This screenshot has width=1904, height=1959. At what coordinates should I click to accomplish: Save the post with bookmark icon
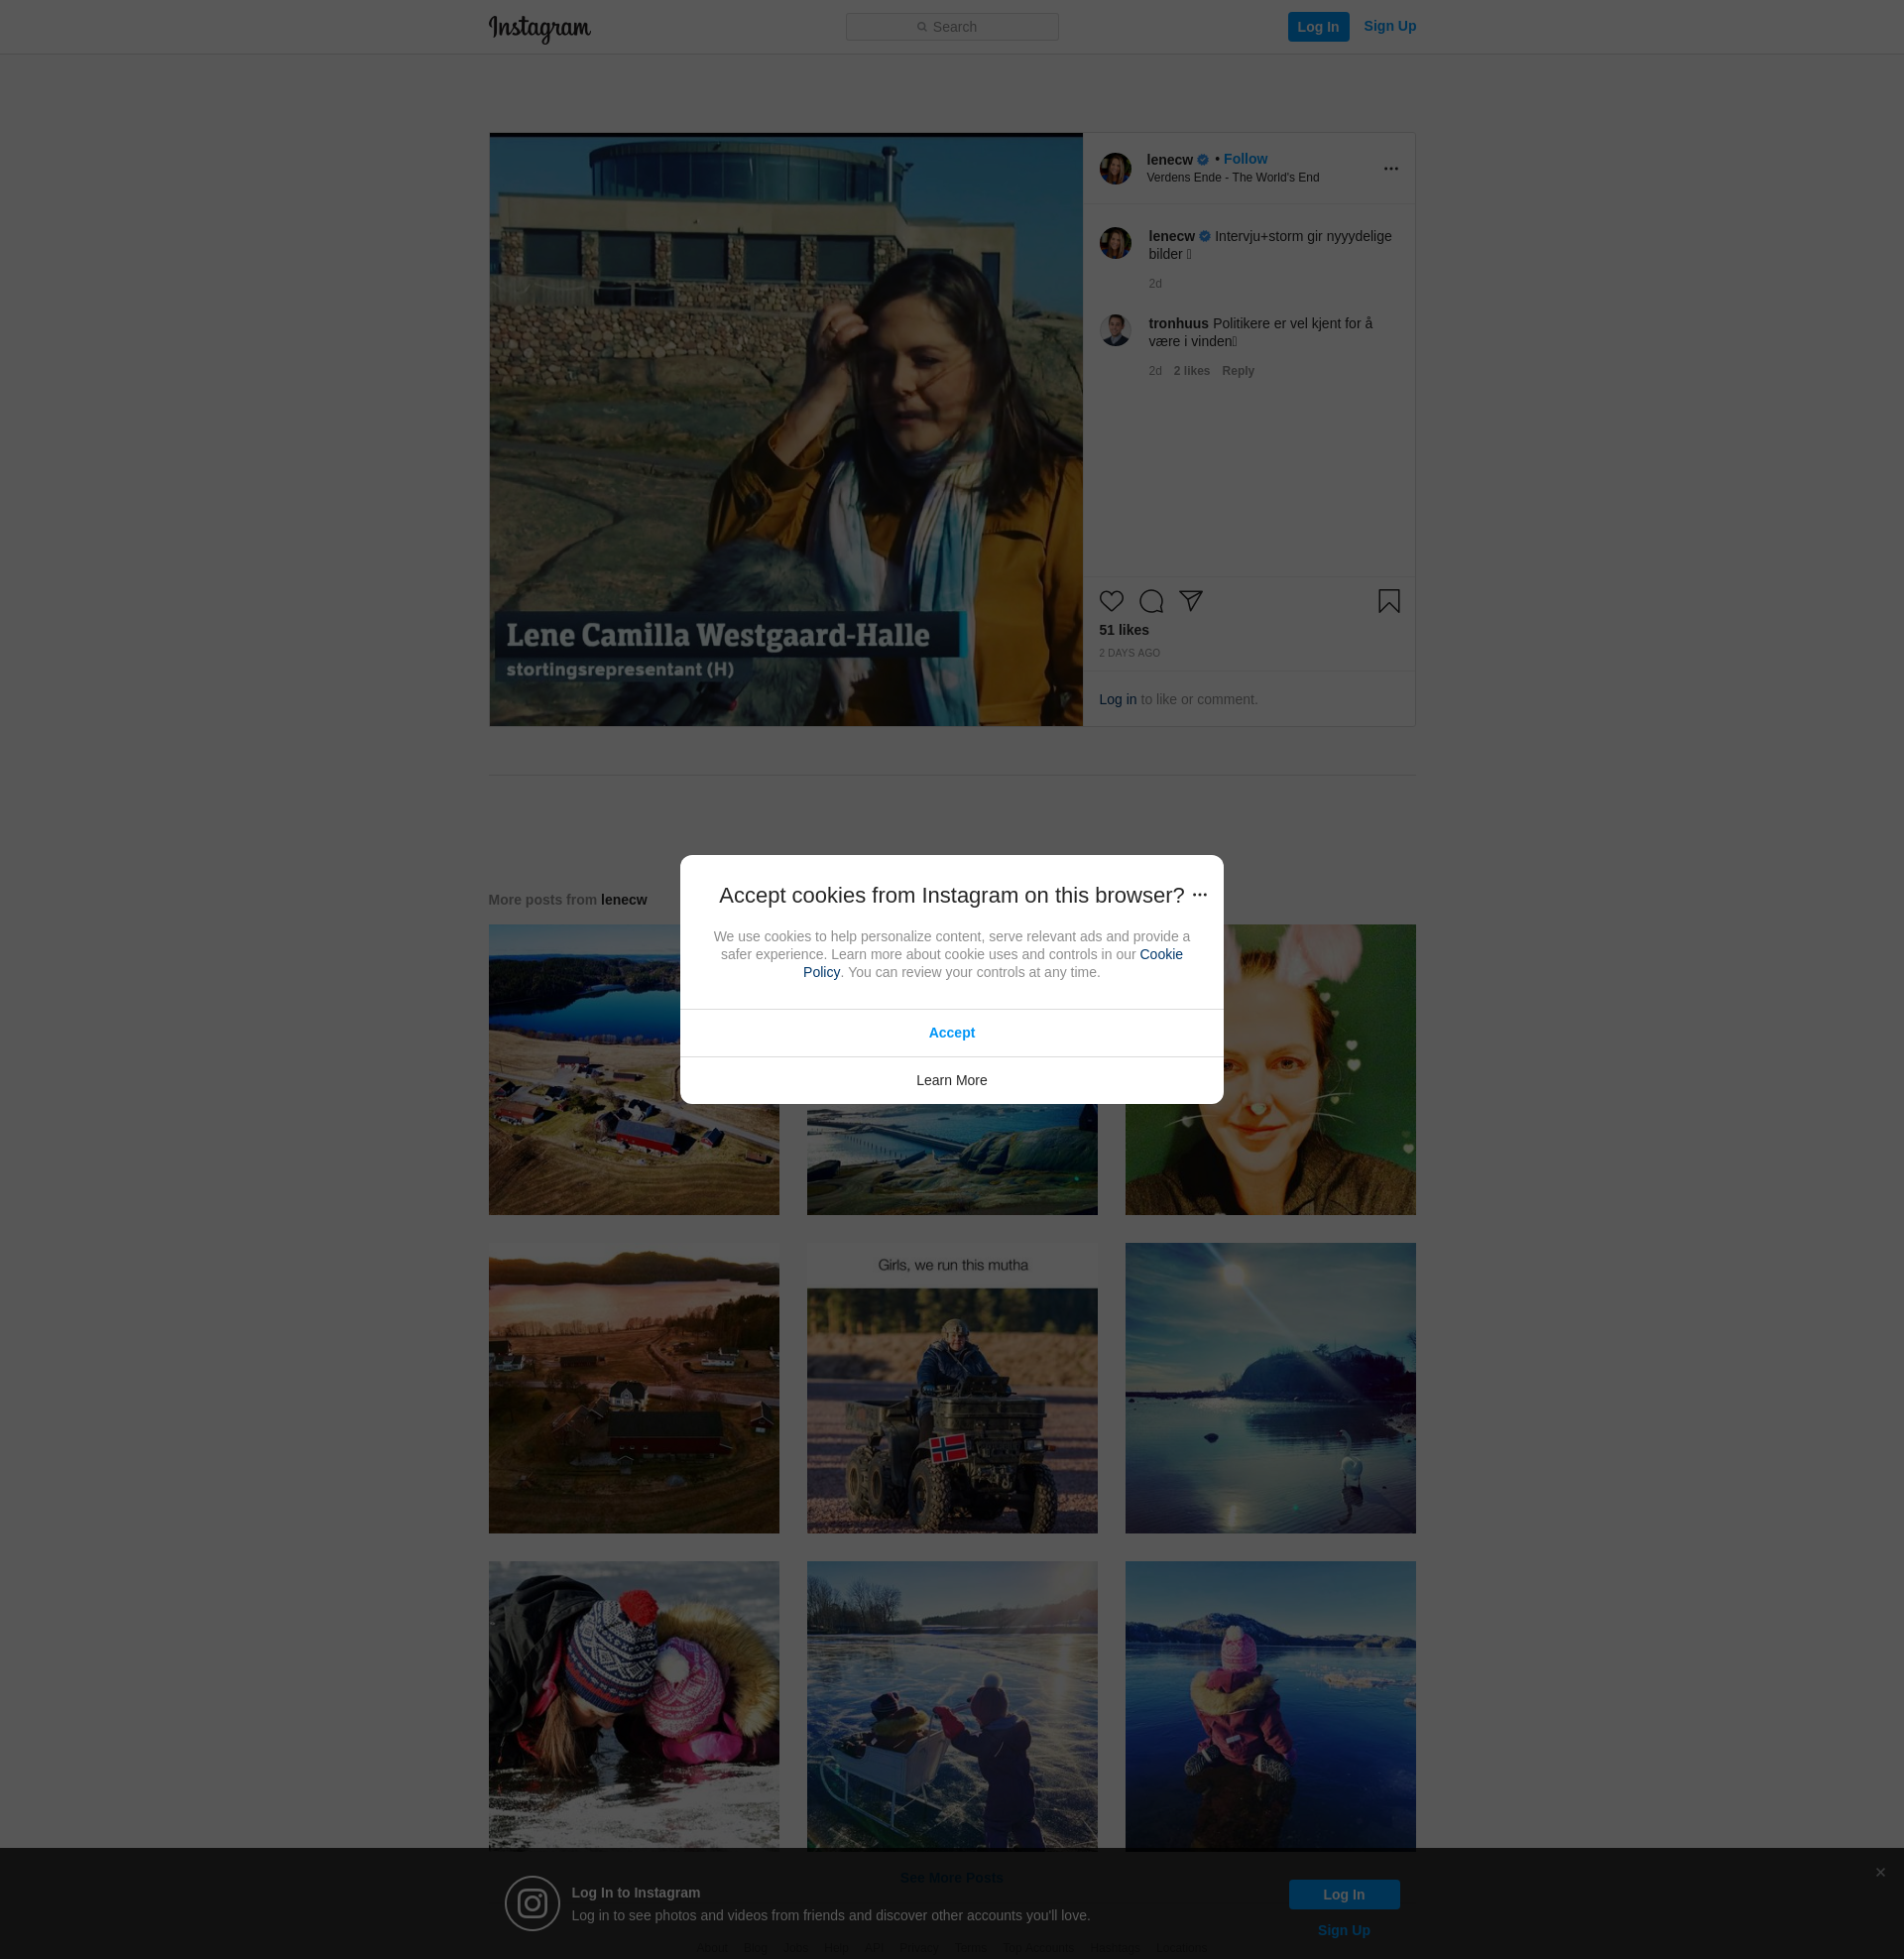click(1388, 601)
